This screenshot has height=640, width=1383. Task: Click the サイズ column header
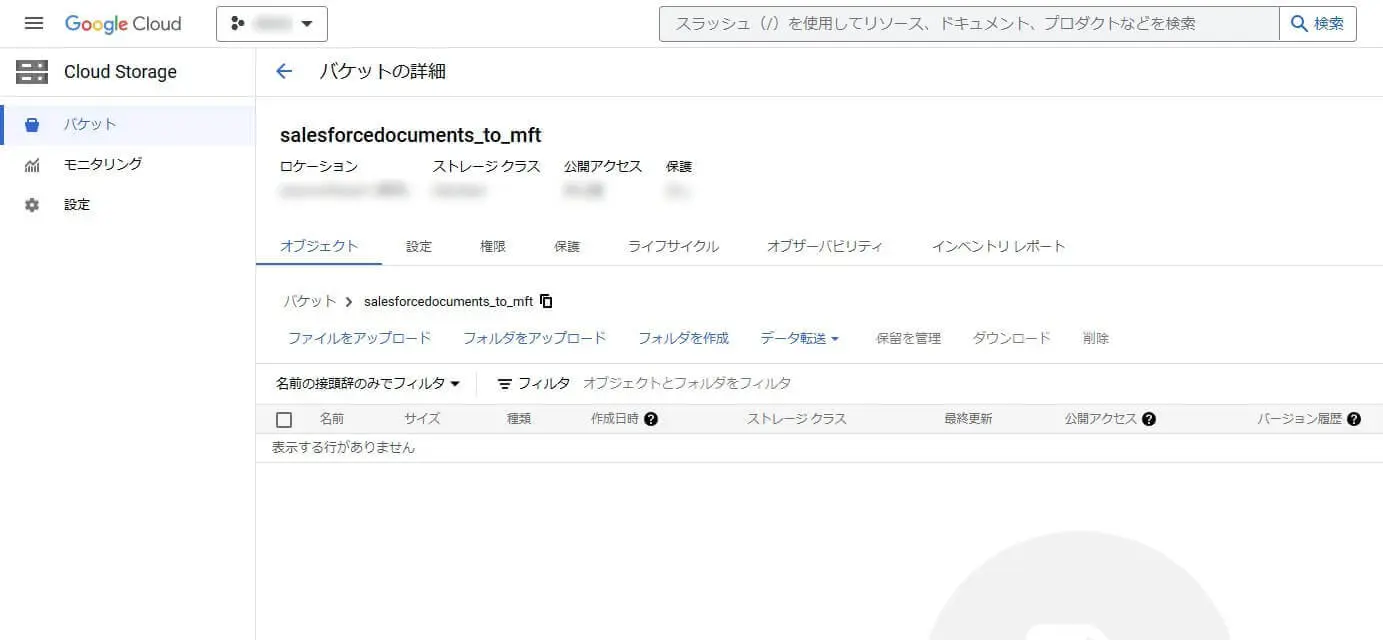[422, 419]
